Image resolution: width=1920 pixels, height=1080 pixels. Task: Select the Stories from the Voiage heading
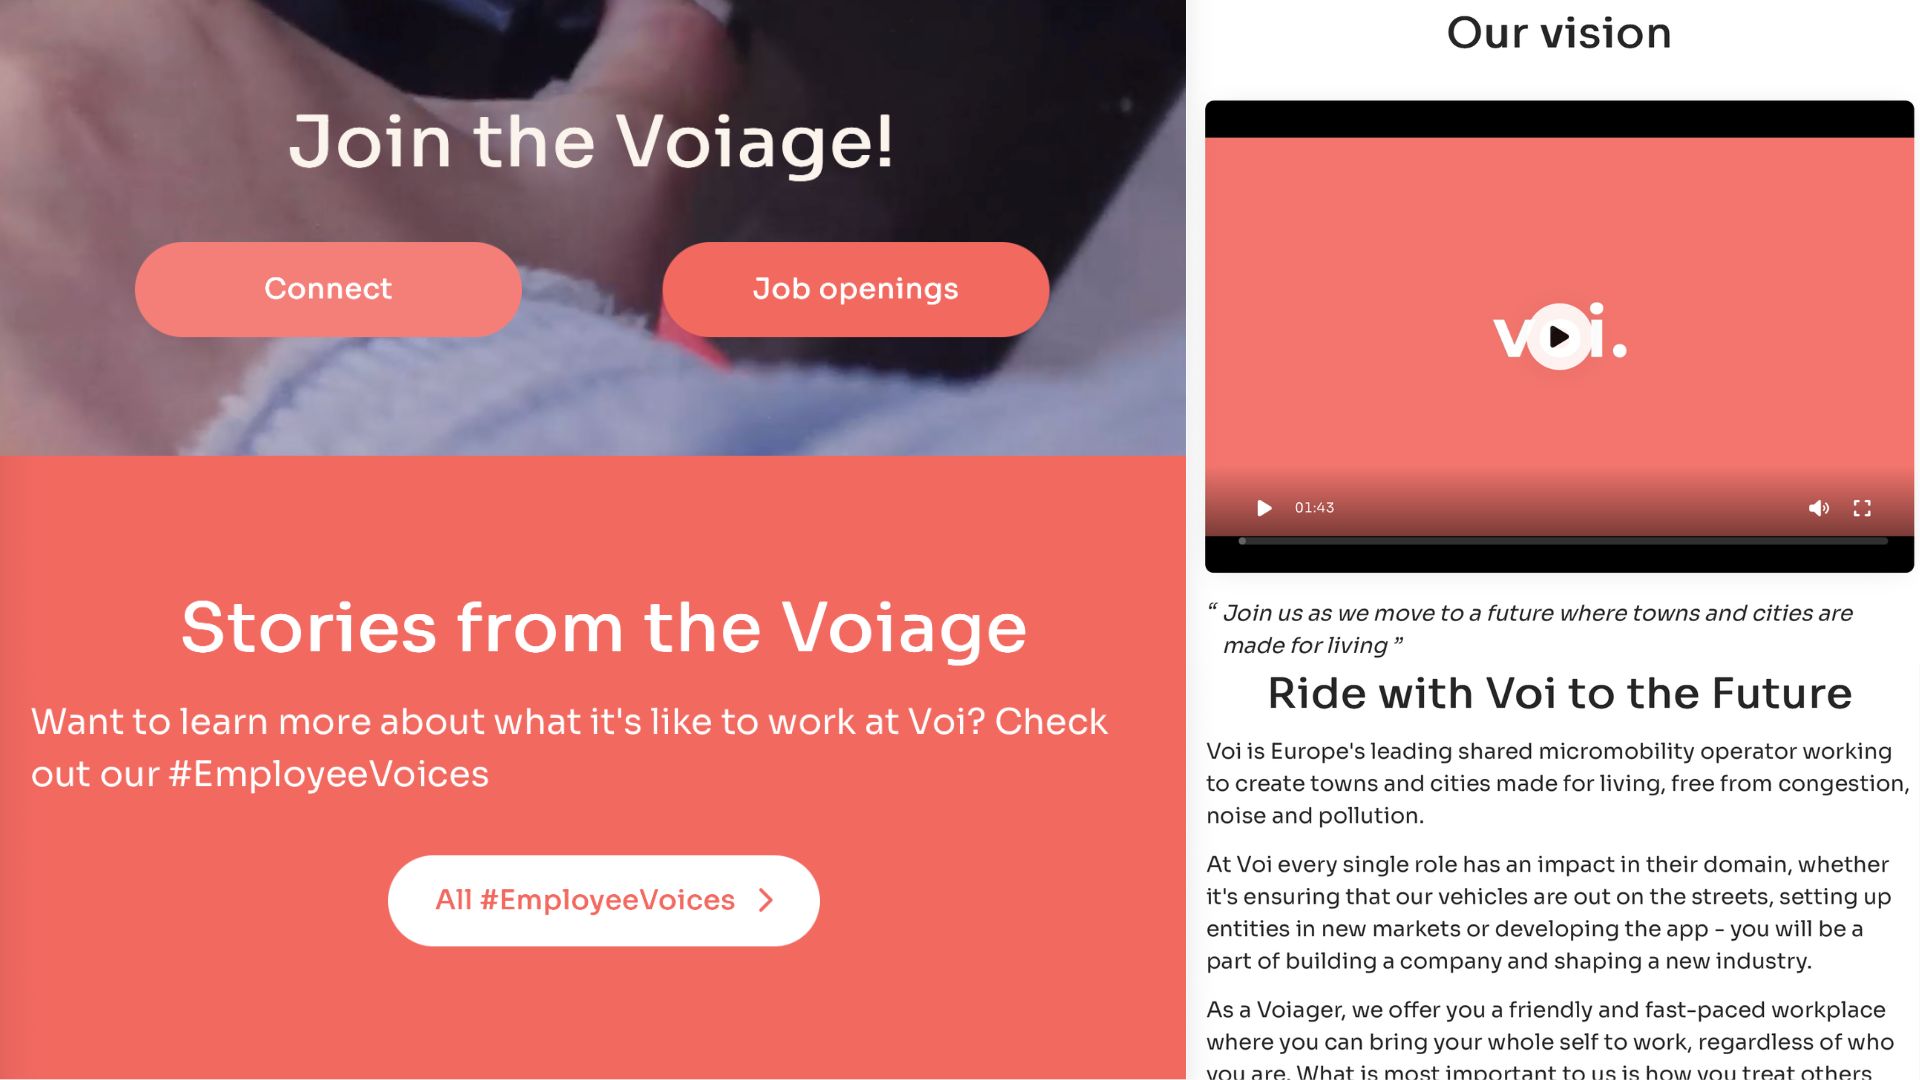click(604, 628)
